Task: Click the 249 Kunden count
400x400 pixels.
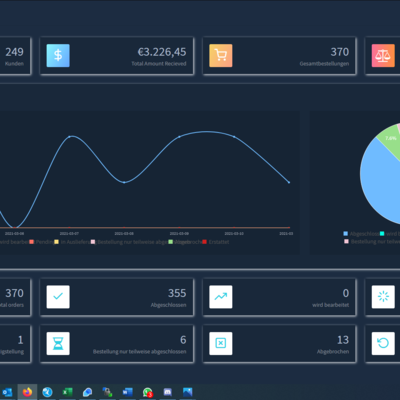Action: [14, 52]
